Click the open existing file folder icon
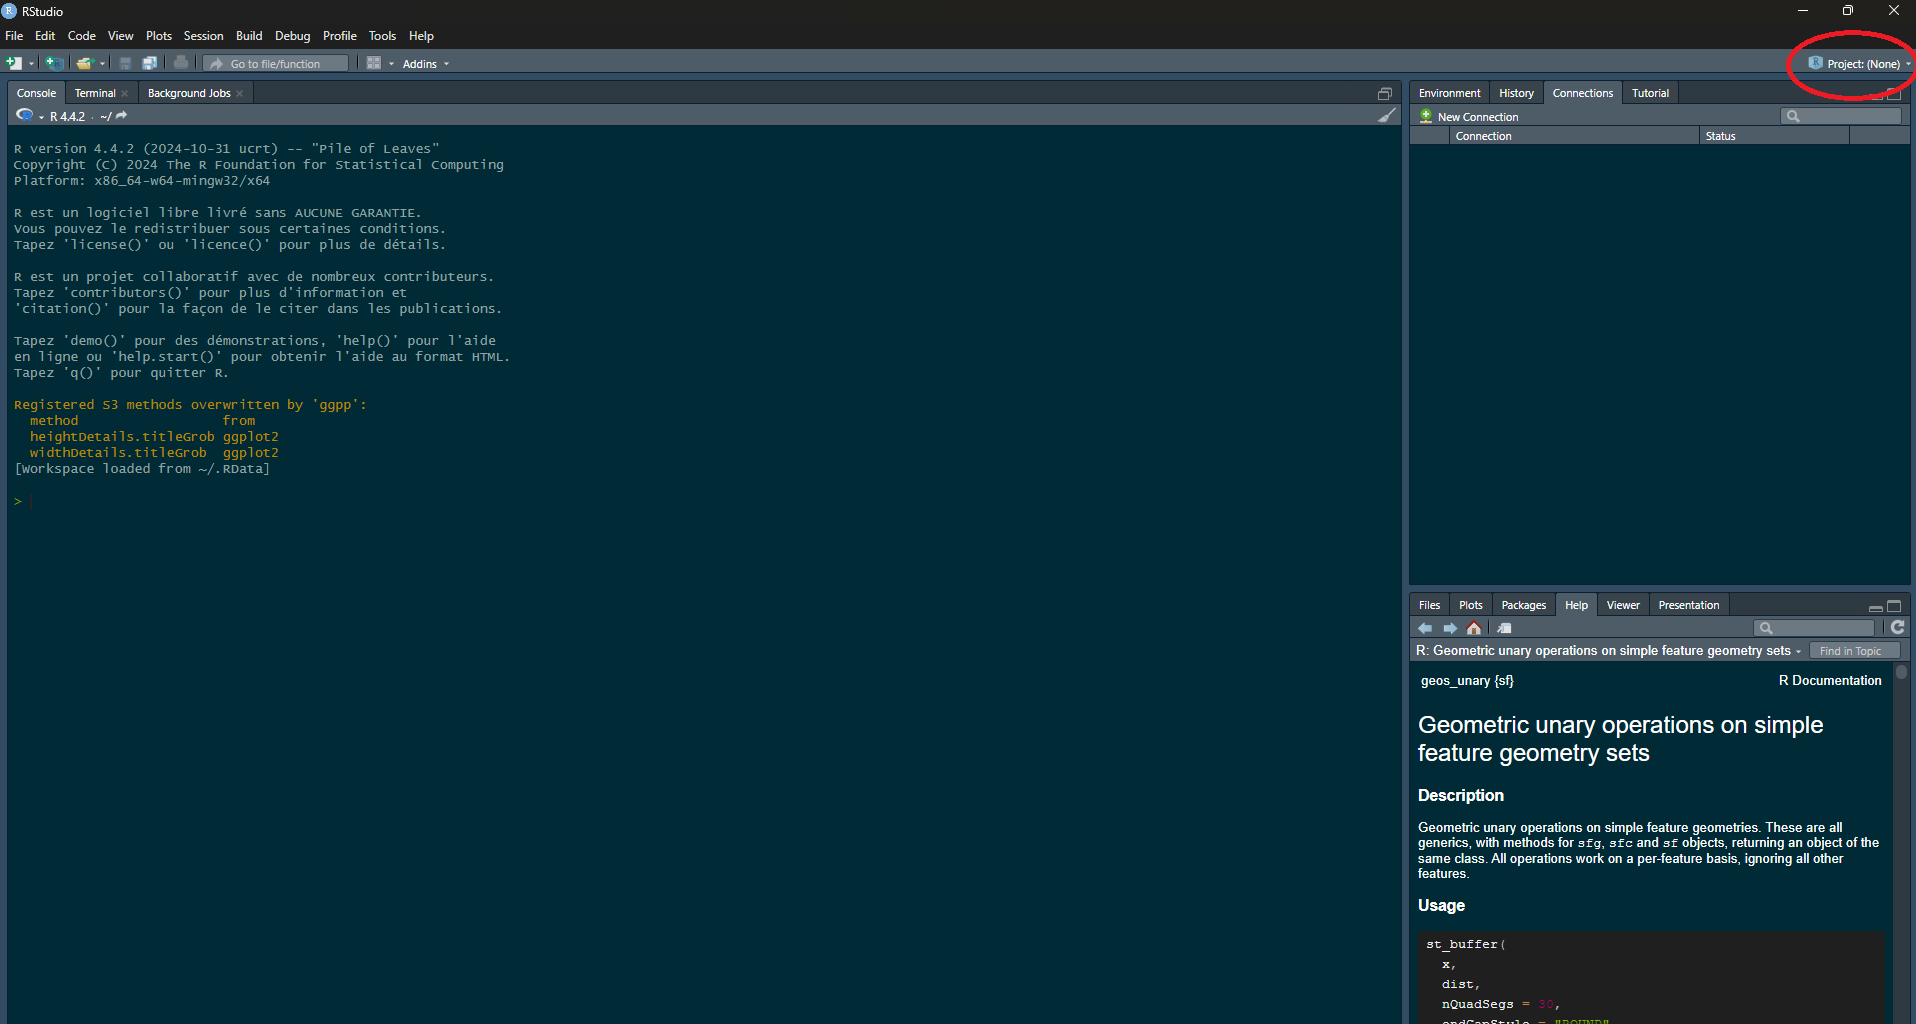This screenshot has height=1024, width=1916. tap(84, 63)
